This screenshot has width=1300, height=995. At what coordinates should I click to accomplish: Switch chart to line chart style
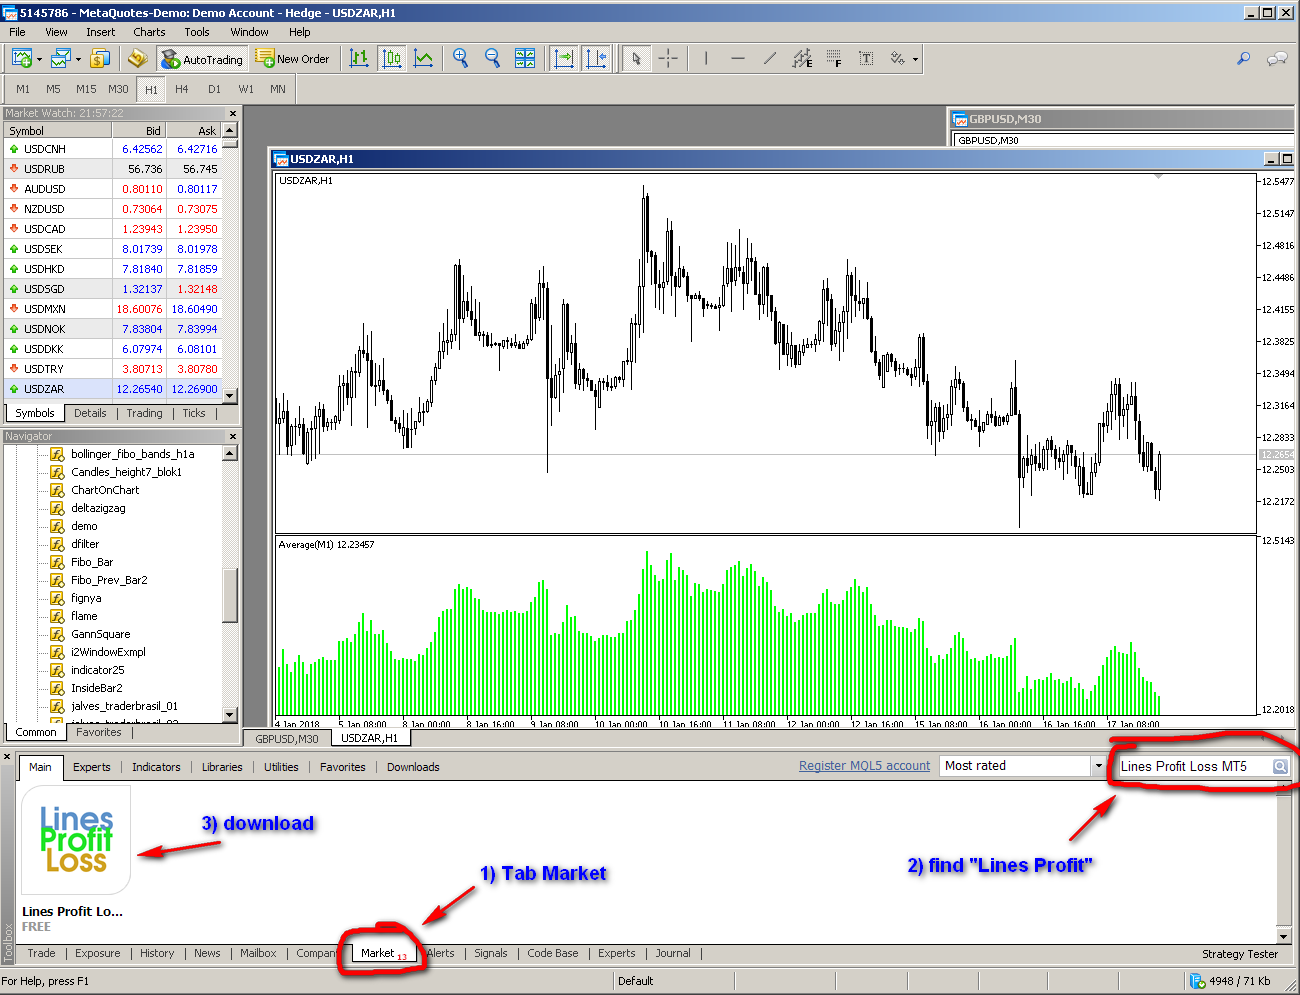[x=424, y=58]
